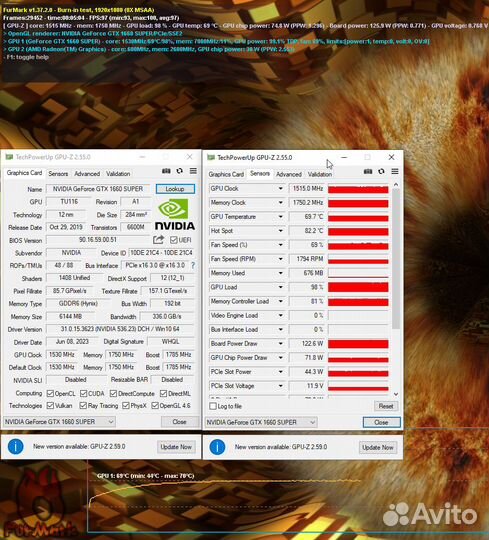Open the Advanced tab in right window
This screenshot has width=489, height=540.
(289, 174)
